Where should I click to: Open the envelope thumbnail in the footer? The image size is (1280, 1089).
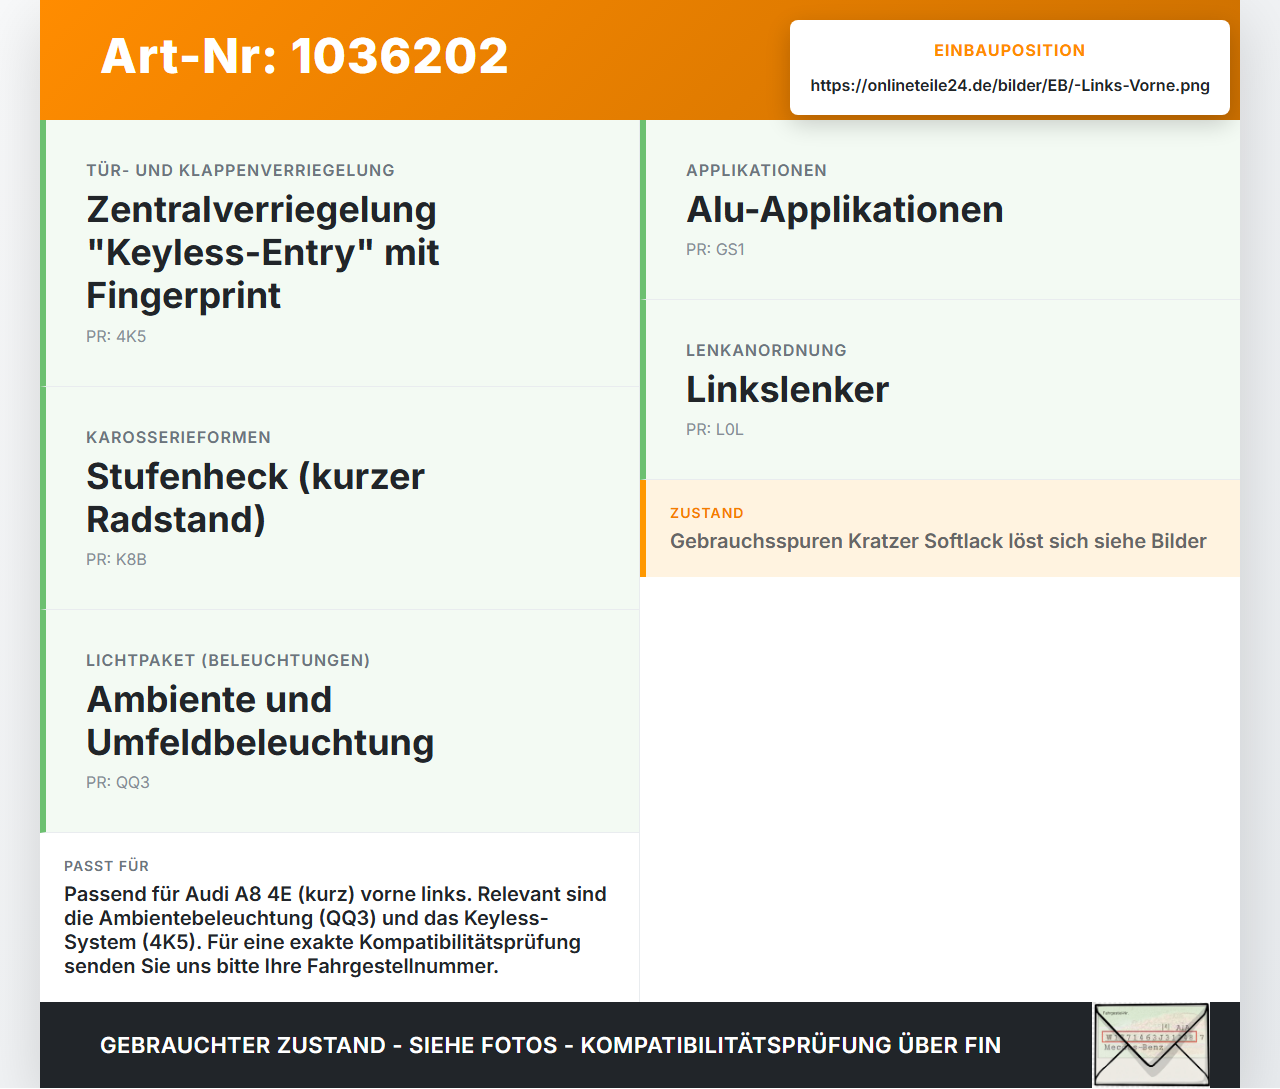pyautogui.click(x=1151, y=1044)
